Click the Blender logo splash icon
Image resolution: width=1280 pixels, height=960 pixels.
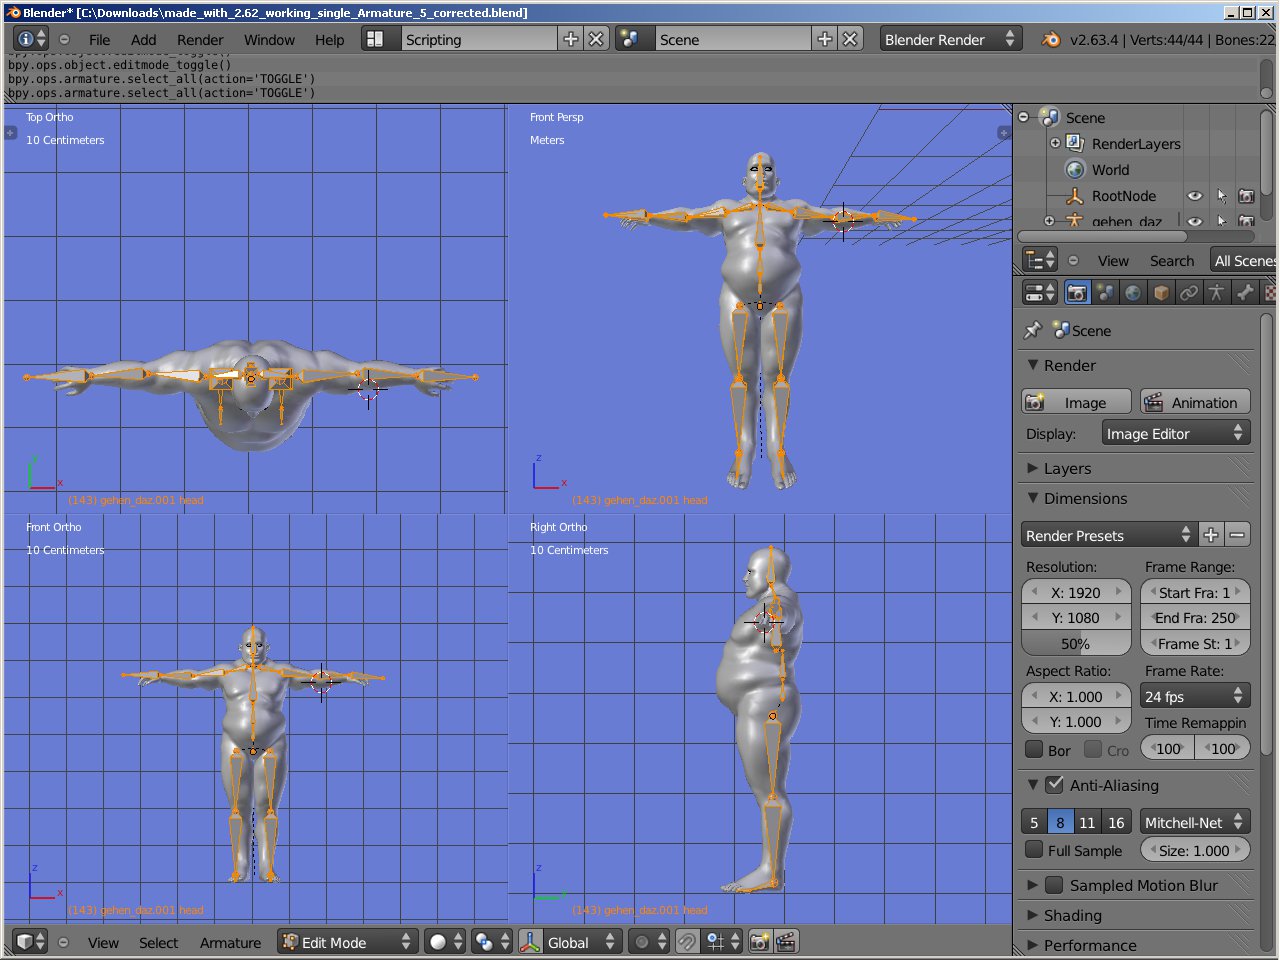click(1051, 40)
